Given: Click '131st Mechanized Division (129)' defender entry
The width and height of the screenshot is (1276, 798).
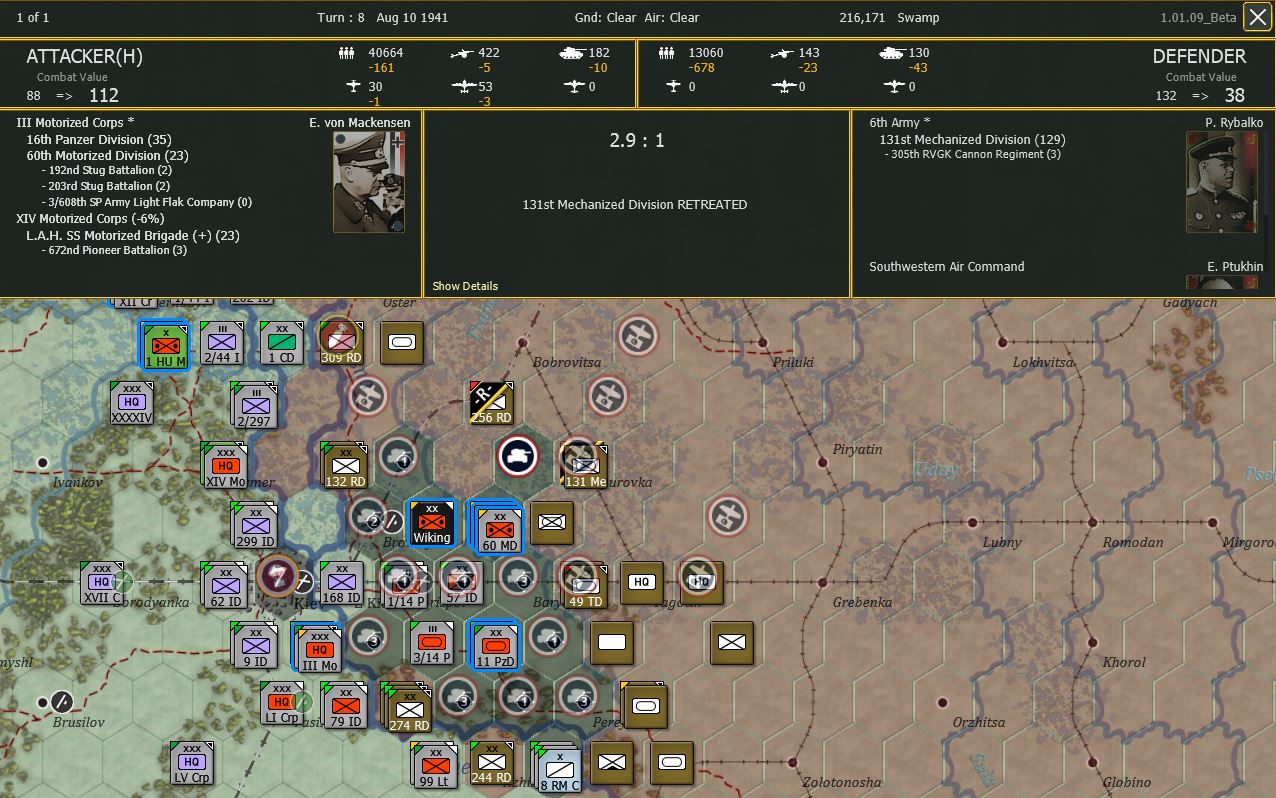Looking at the screenshot, I should pos(972,140).
